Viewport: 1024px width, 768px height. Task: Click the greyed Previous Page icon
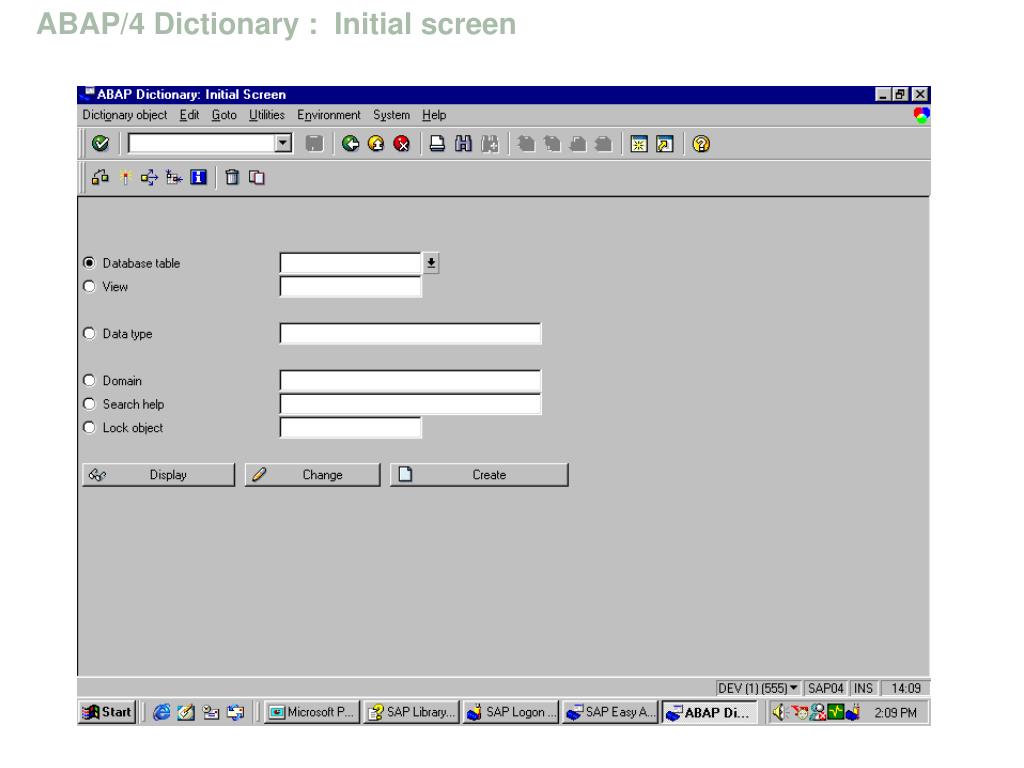(x=552, y=143)
